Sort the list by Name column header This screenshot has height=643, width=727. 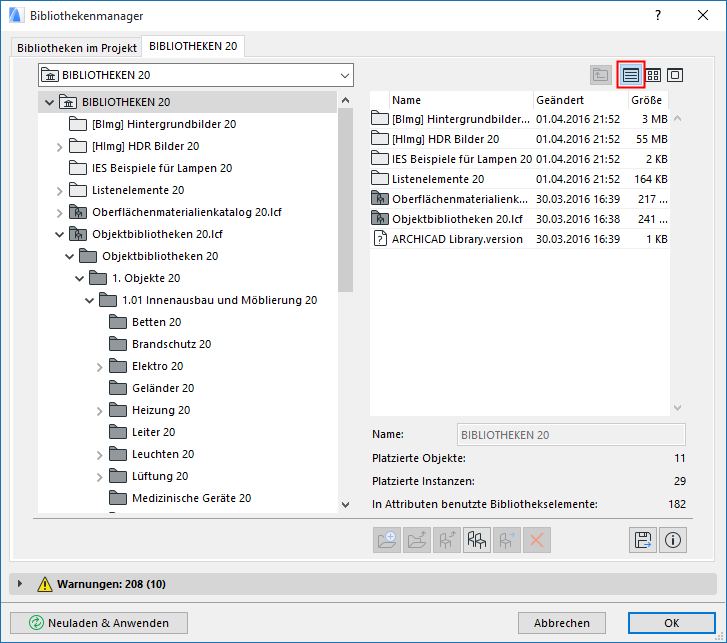(461, 100)
